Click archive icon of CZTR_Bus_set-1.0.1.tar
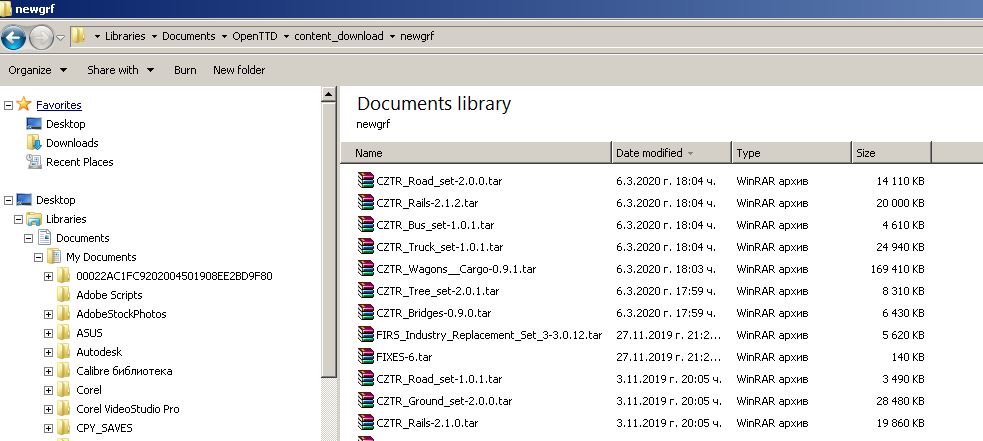Screen dimensions: 983x441 (x=365, y=225)
